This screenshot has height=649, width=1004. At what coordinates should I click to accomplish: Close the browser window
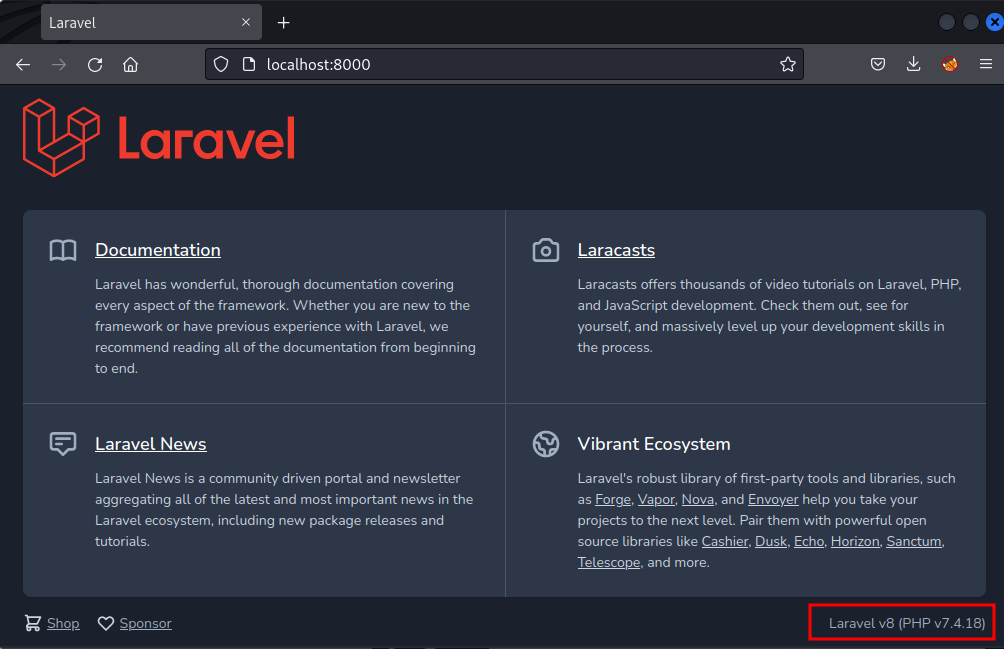[x=994, y=22]
